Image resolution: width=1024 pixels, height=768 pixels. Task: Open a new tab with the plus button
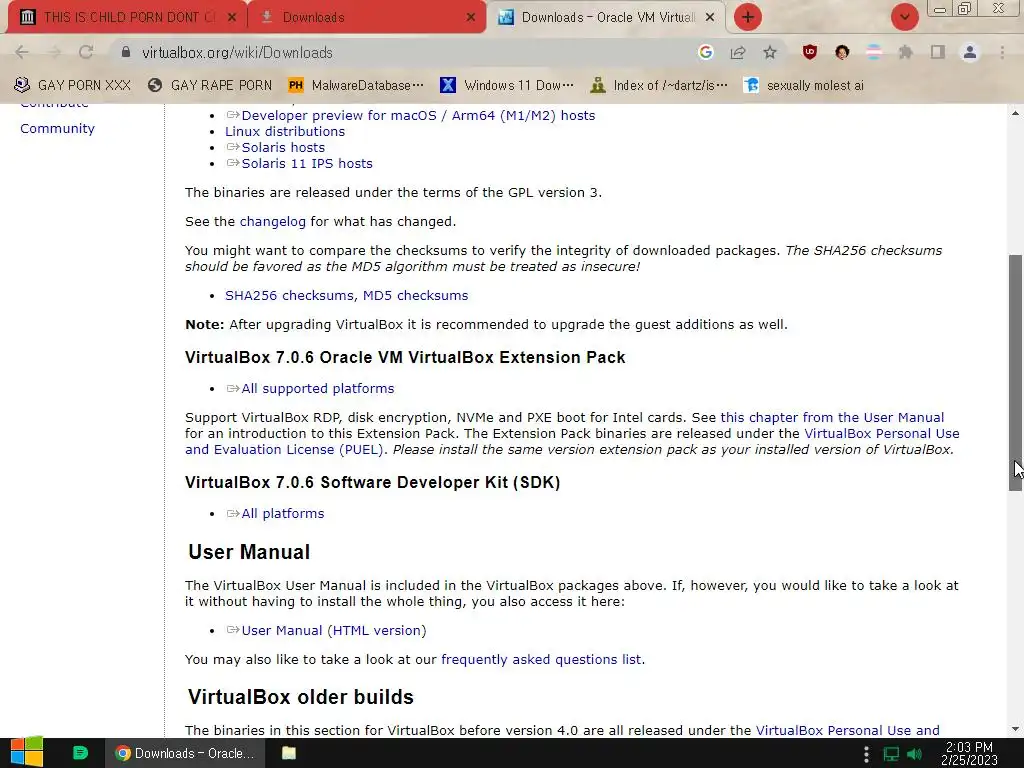[x=748, y=17]
